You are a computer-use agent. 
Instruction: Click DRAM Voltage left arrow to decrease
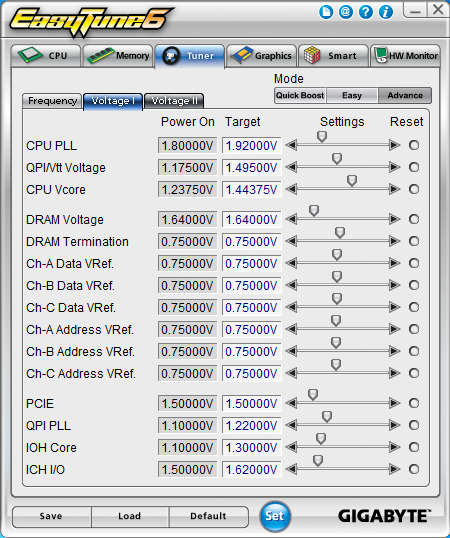coord(292,219)
